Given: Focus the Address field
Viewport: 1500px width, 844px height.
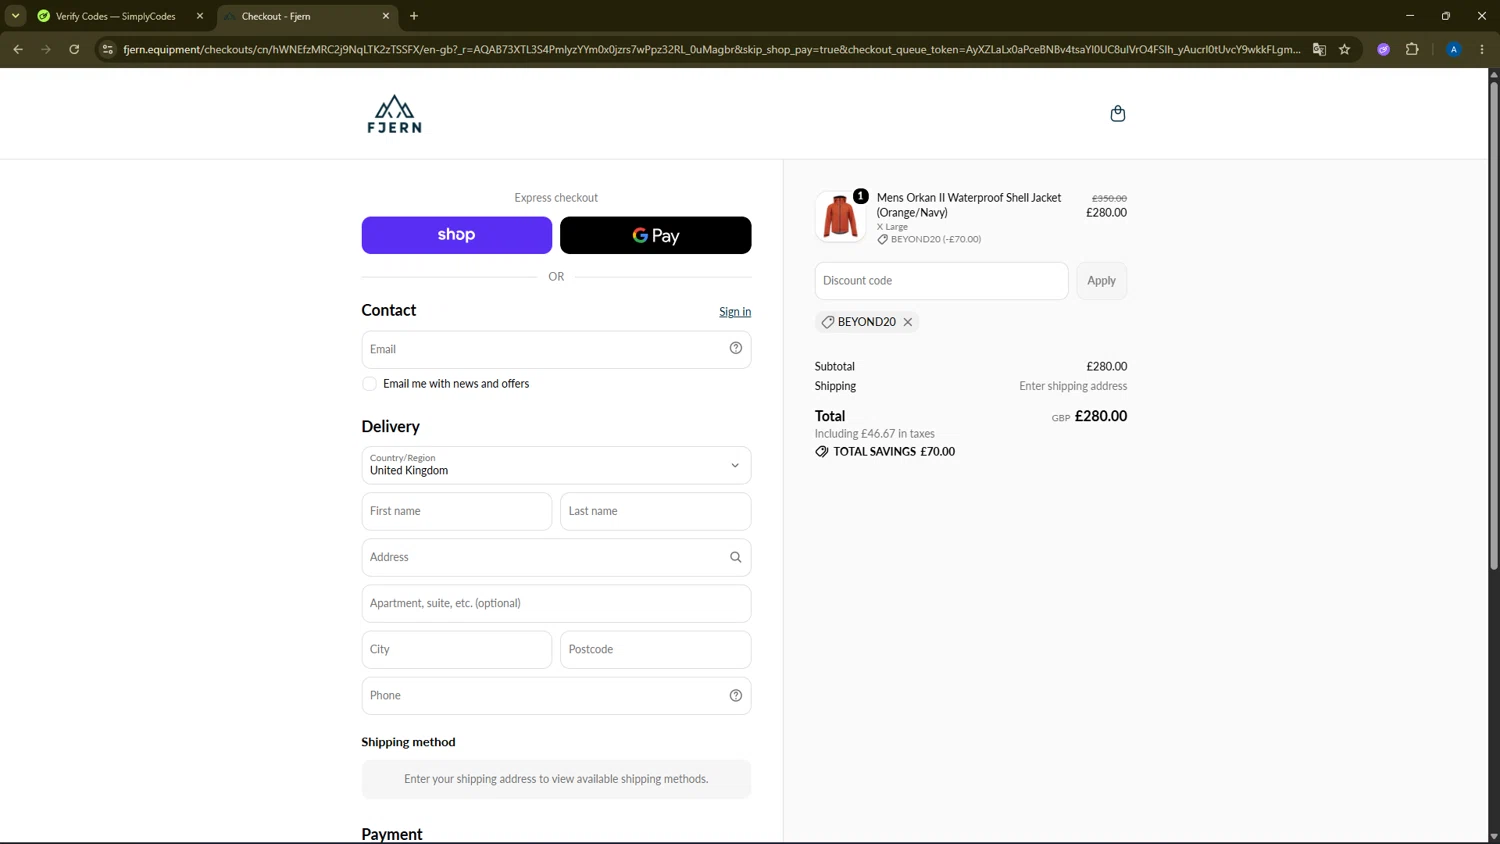Looking at the screenshot, I should [x=556, y=557].
